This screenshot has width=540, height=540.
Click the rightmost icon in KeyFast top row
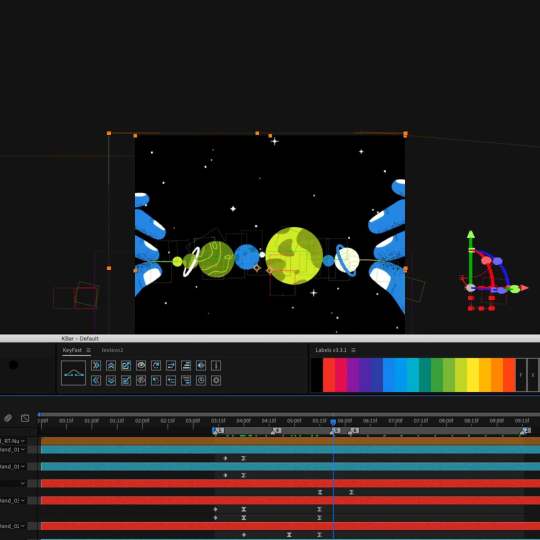click(x=216, y=365)
